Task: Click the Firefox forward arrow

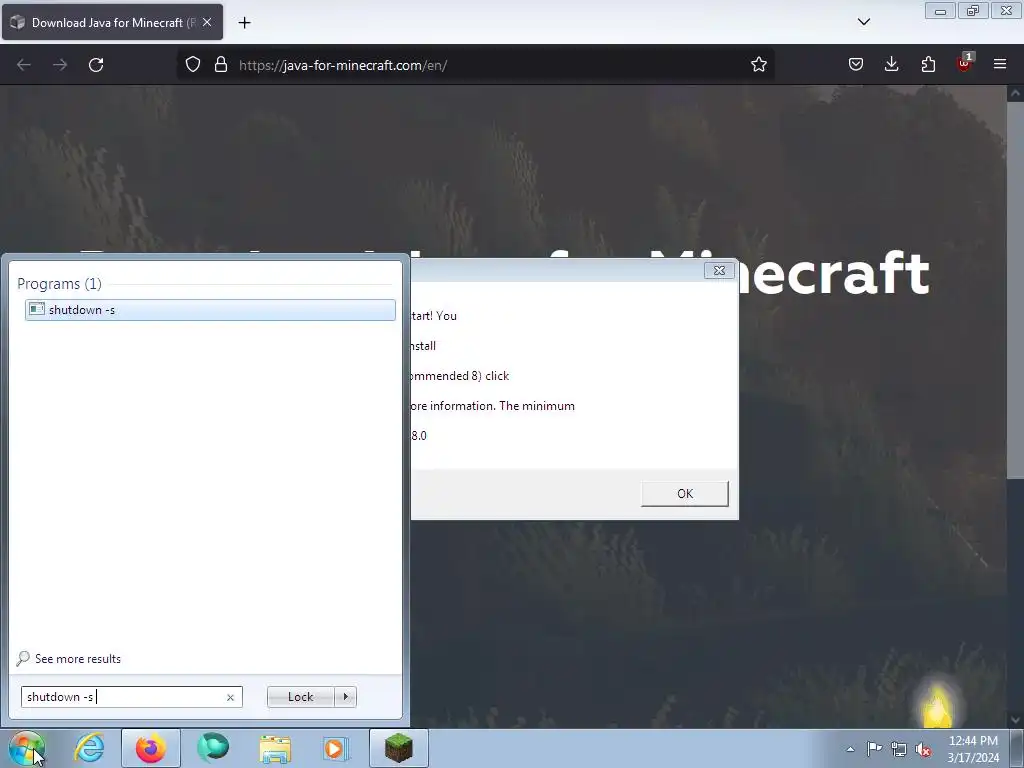Action: coord(60,65)
